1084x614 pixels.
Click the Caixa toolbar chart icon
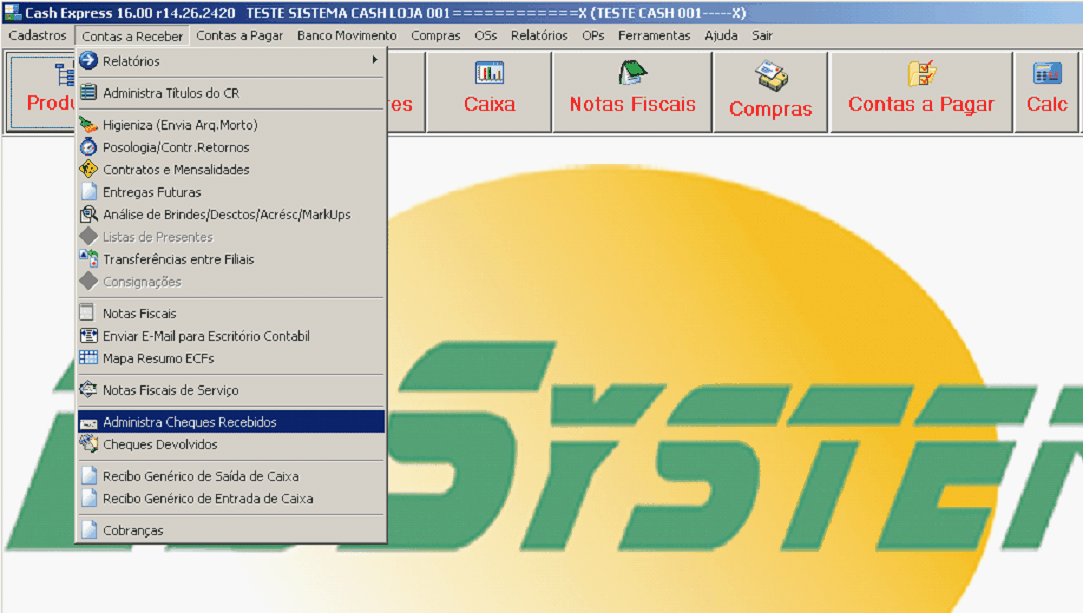pos(489,73)
